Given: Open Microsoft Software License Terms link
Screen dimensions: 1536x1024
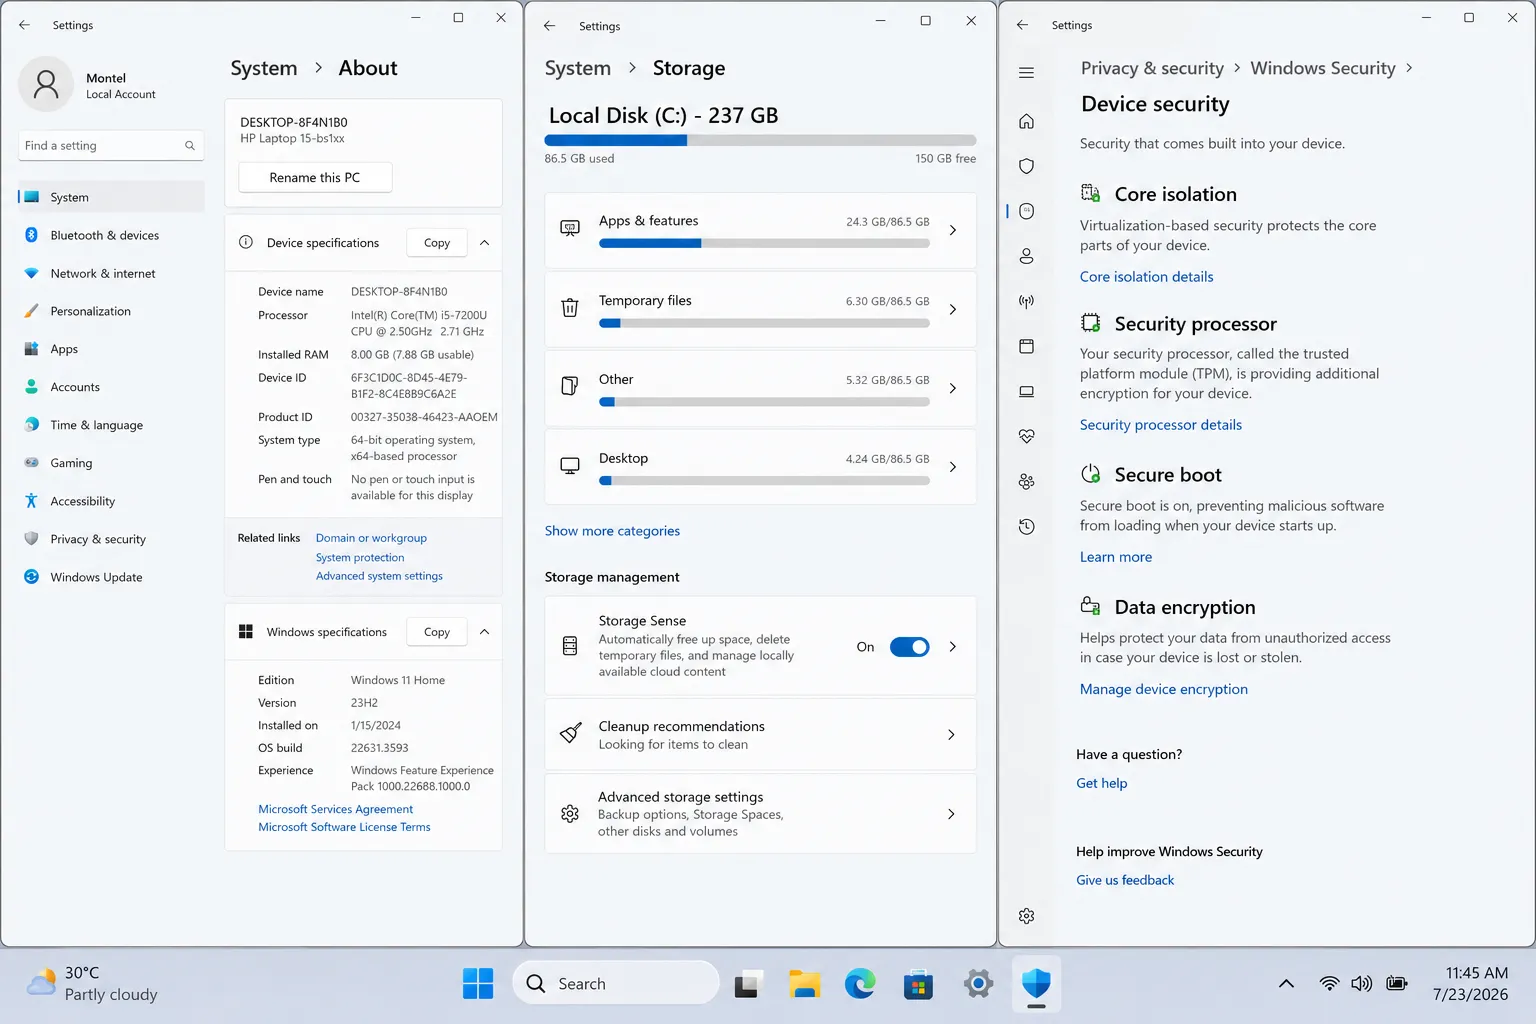Looking at the screenshot, I should [344, 827].
